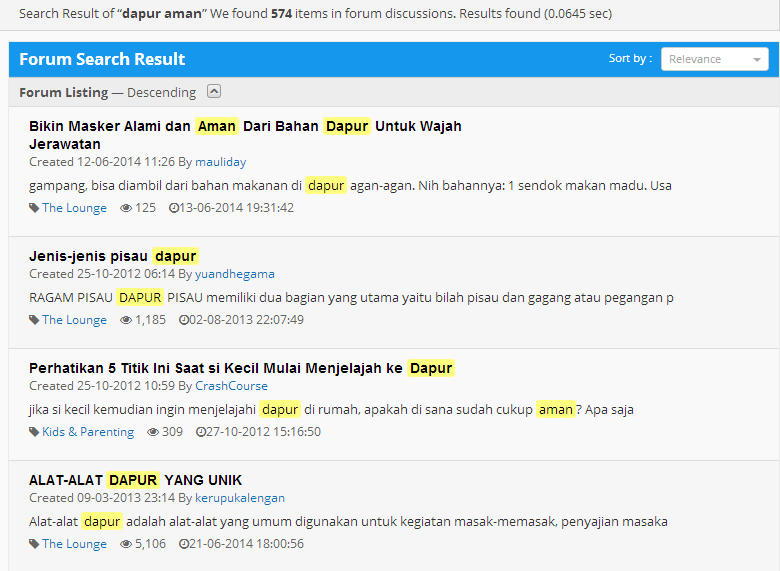Image resolution: width=780 pixels, height=571 pixels.
Task: Open thread Perhatikan 5 Titik Ini
Action: click(x=242, y=368)
